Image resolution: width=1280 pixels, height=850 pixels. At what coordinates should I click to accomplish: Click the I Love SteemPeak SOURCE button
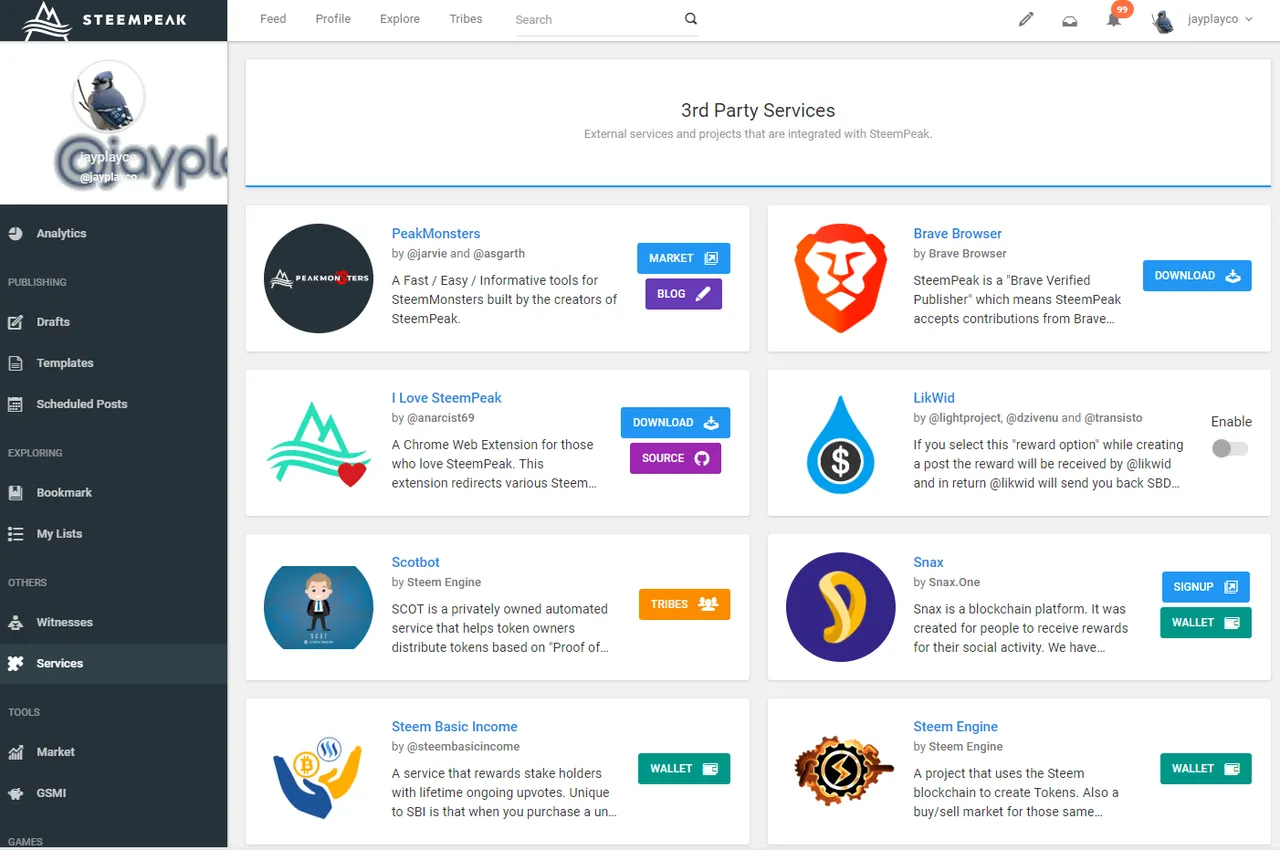click(675, 458)
